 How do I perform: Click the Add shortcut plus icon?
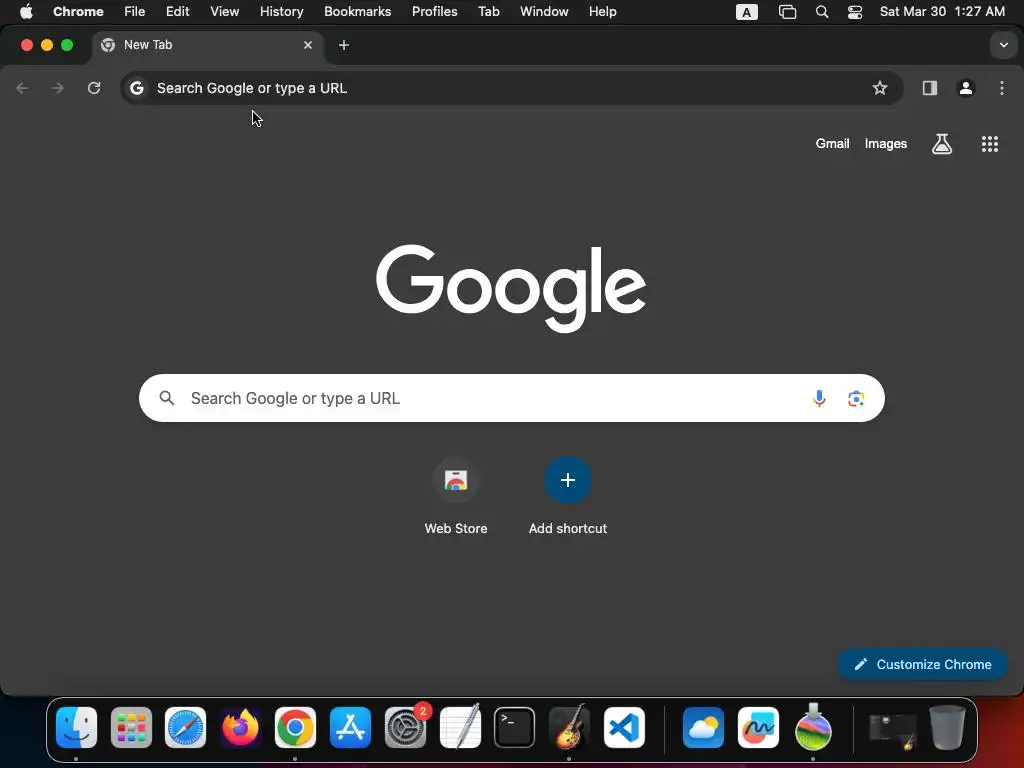(568, 480)
